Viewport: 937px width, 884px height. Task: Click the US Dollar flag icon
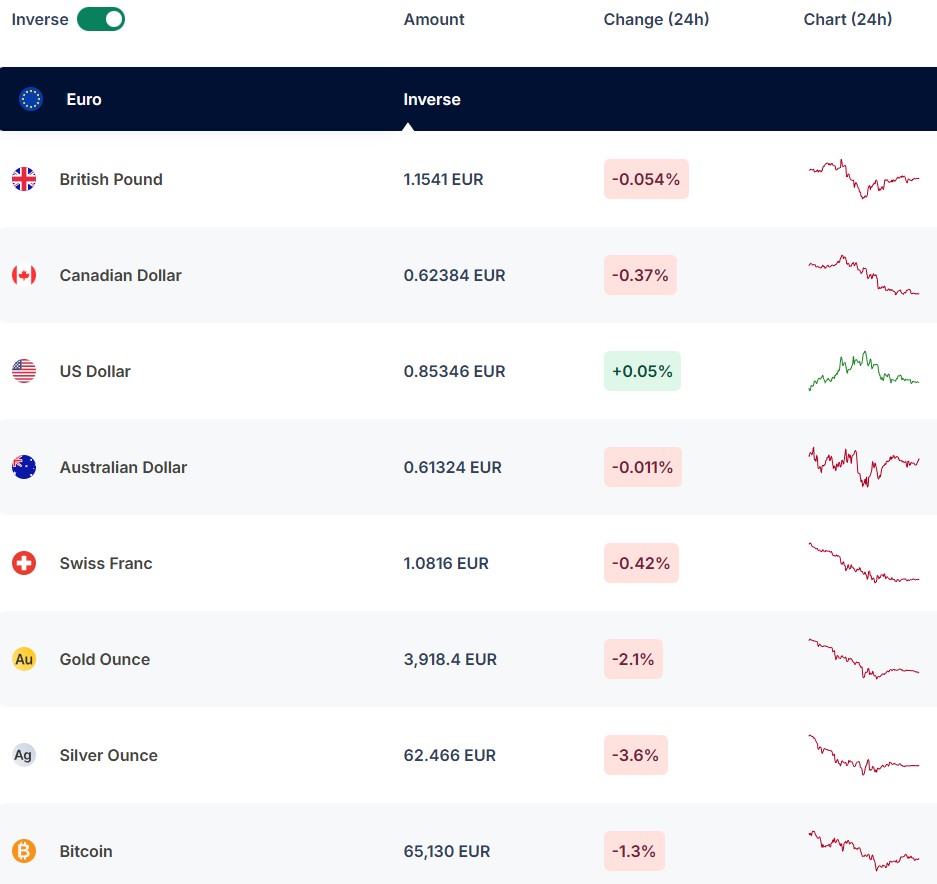[24, 371]
